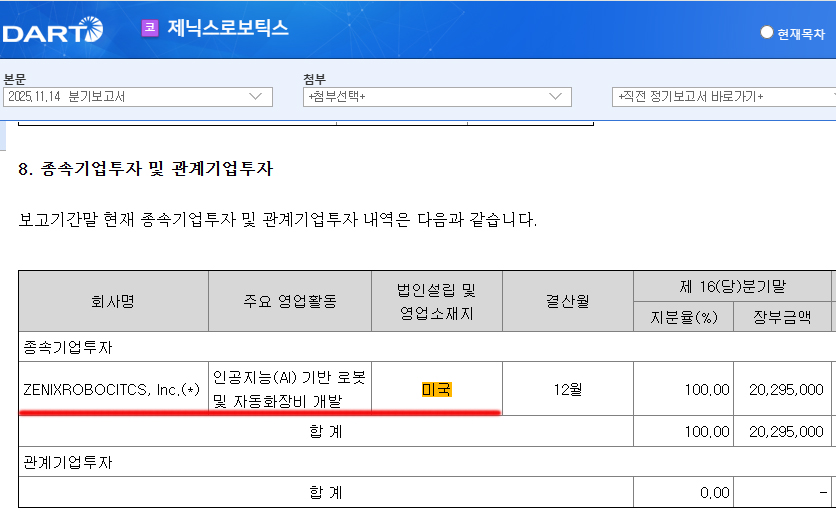The image size is (836, 514).
Task: Open 직전 정기보고서 바로가기 dropdown
Action: pyautogui.click(x=724, y=97)
